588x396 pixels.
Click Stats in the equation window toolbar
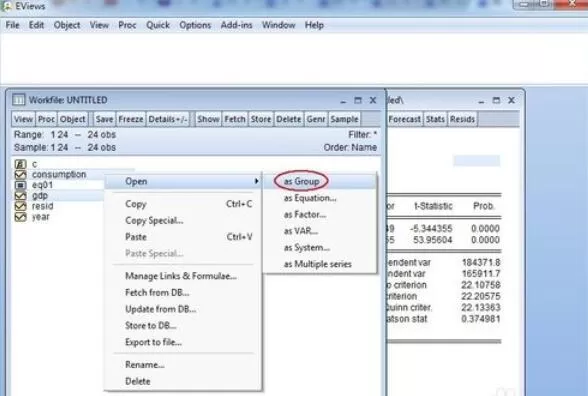435,119
